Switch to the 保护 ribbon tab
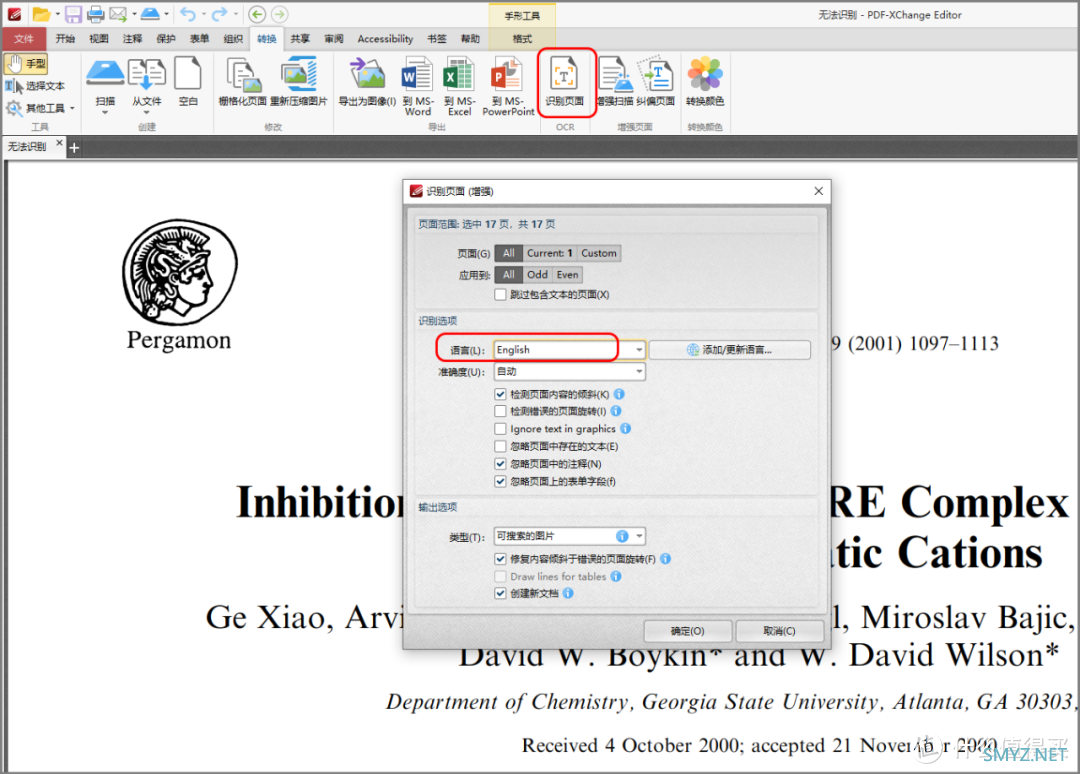This screenshot has height=774, width=1080. click(x=166, y=39)
